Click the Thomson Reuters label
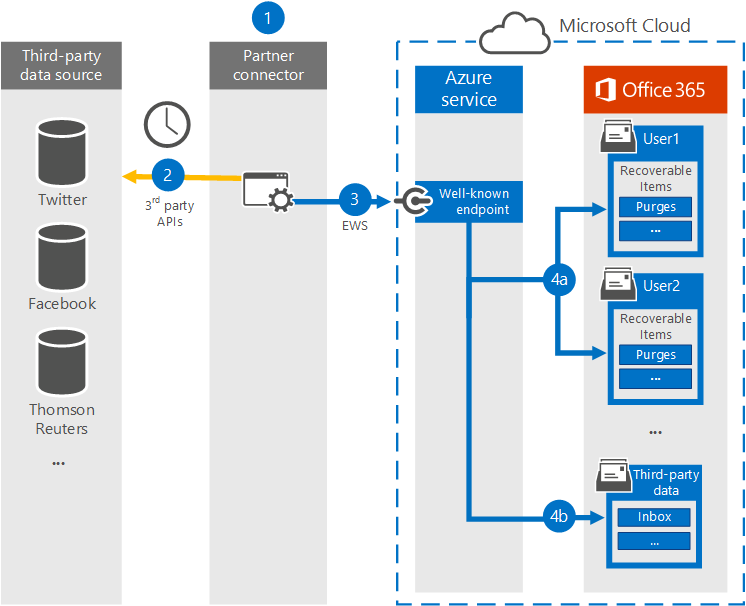Image resolution: width=746 pixels, height=606 pixels. [x=62, y=419]
